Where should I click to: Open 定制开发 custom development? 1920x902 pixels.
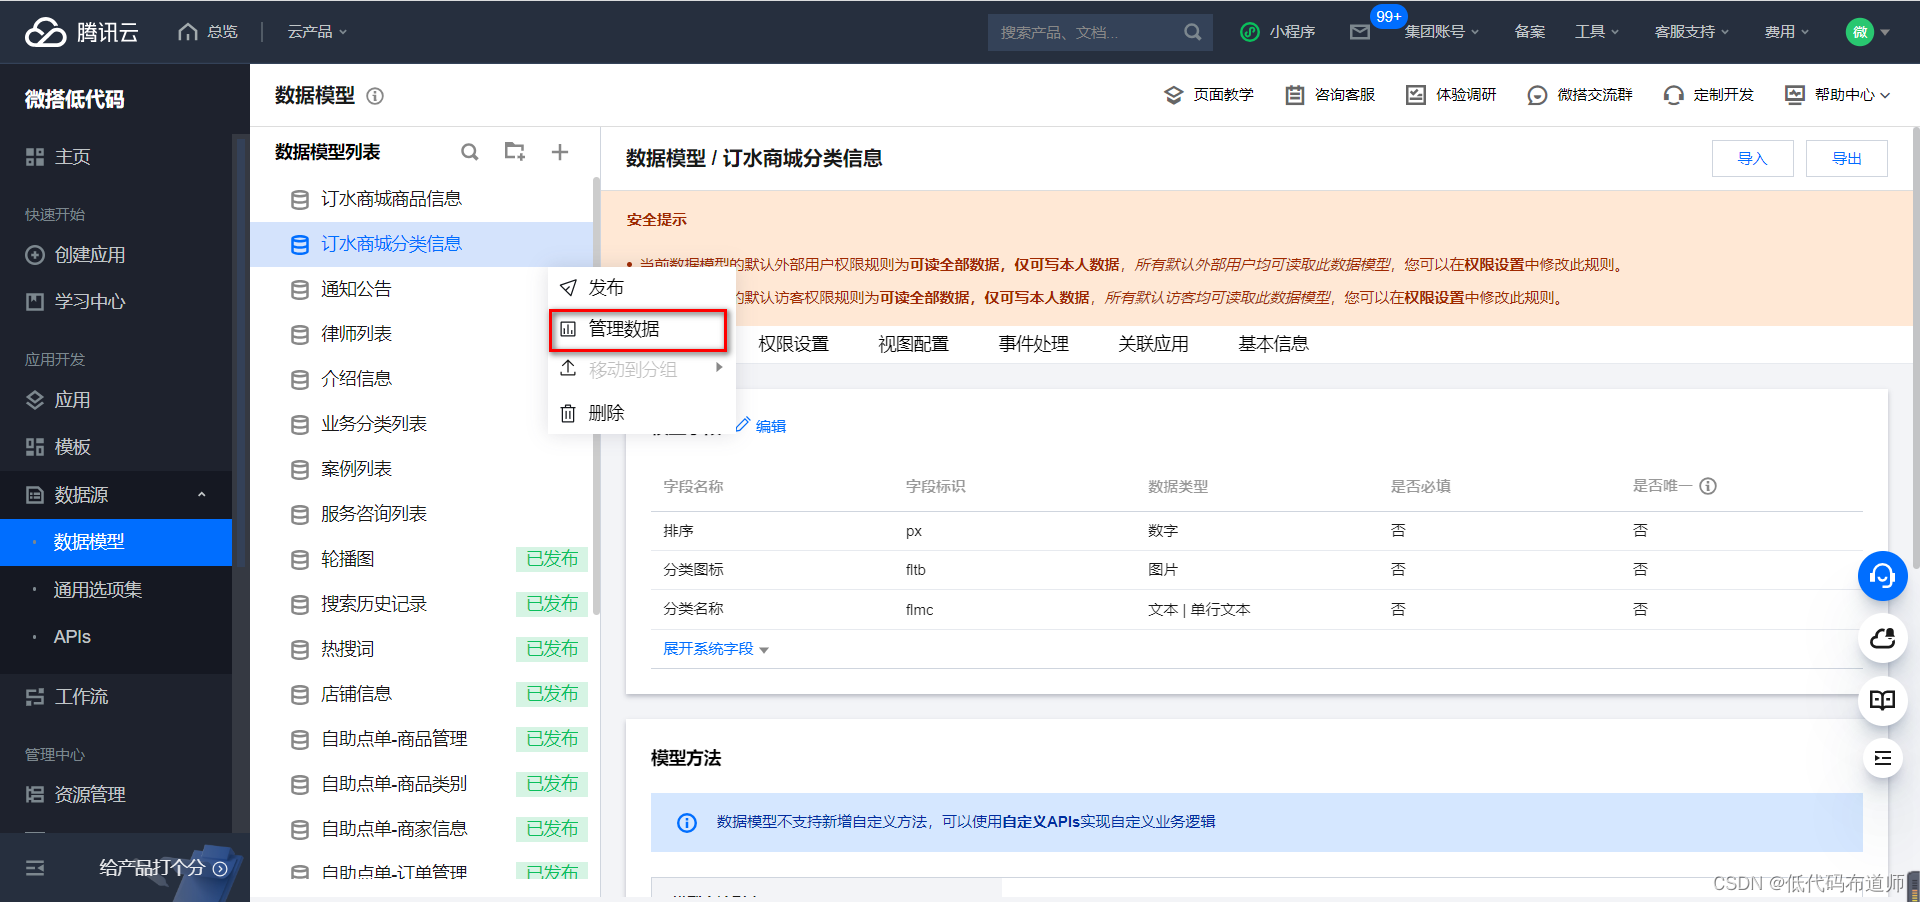(x=1709, y=95)
